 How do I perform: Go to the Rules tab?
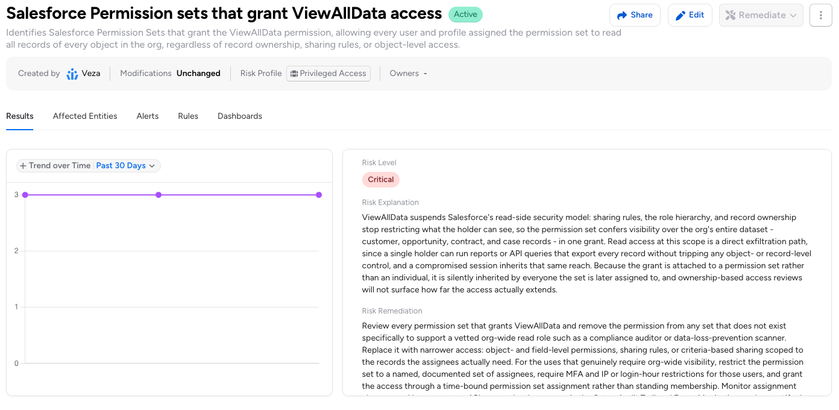click(188, 116)
